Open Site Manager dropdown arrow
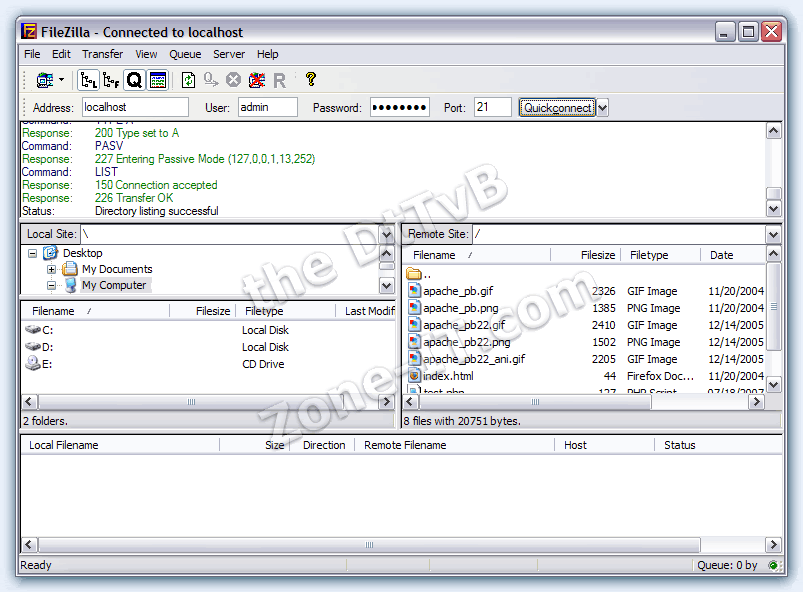 61,80
